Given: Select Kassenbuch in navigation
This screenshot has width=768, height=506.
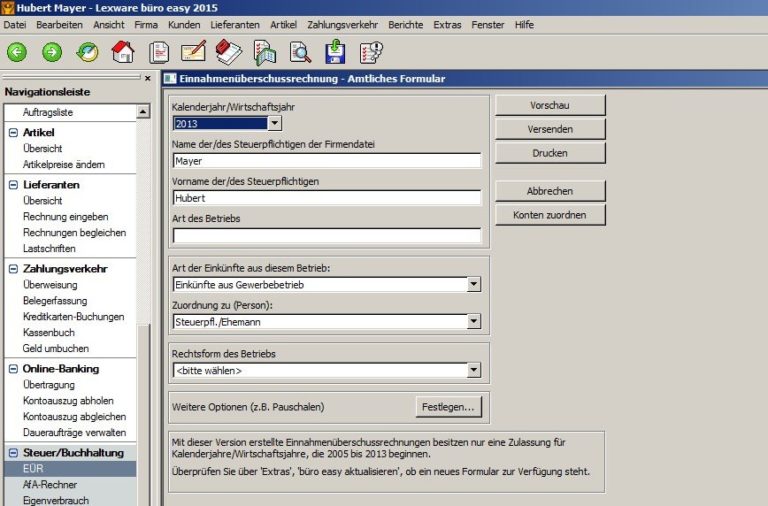Looking at the screenshot, I should pyautogui.click(x=48, y=333).
